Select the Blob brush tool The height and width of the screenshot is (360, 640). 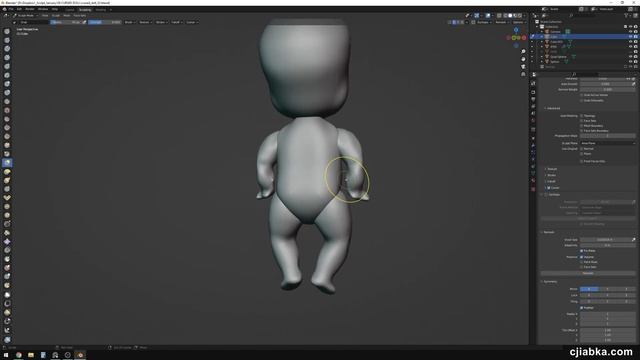pyautogui.click(x=7, y=93)
